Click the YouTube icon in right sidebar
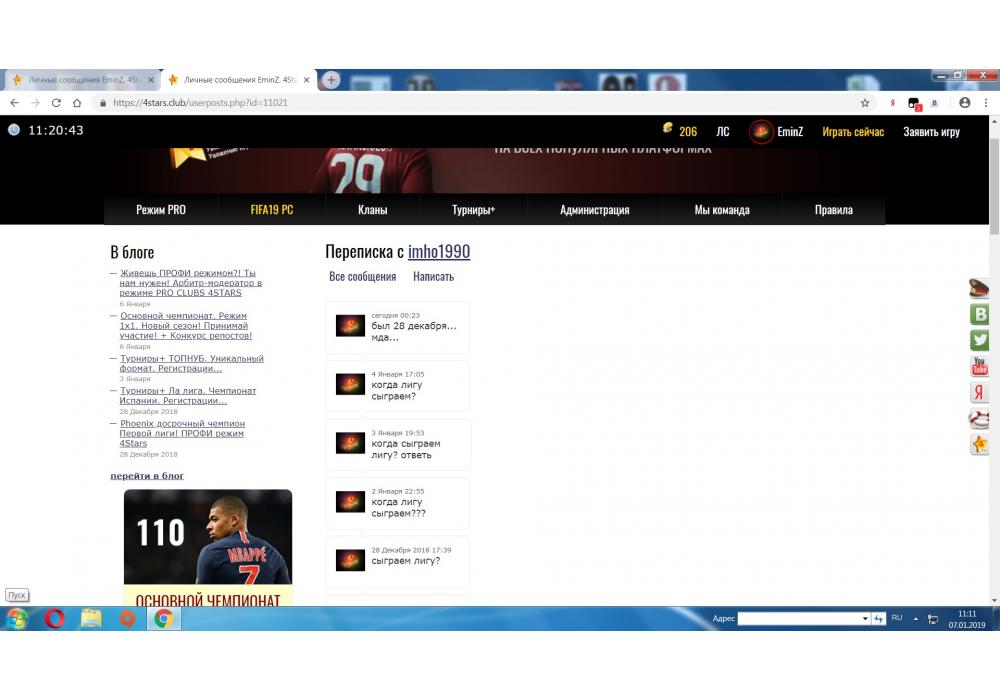 click(x=980, y=366)
